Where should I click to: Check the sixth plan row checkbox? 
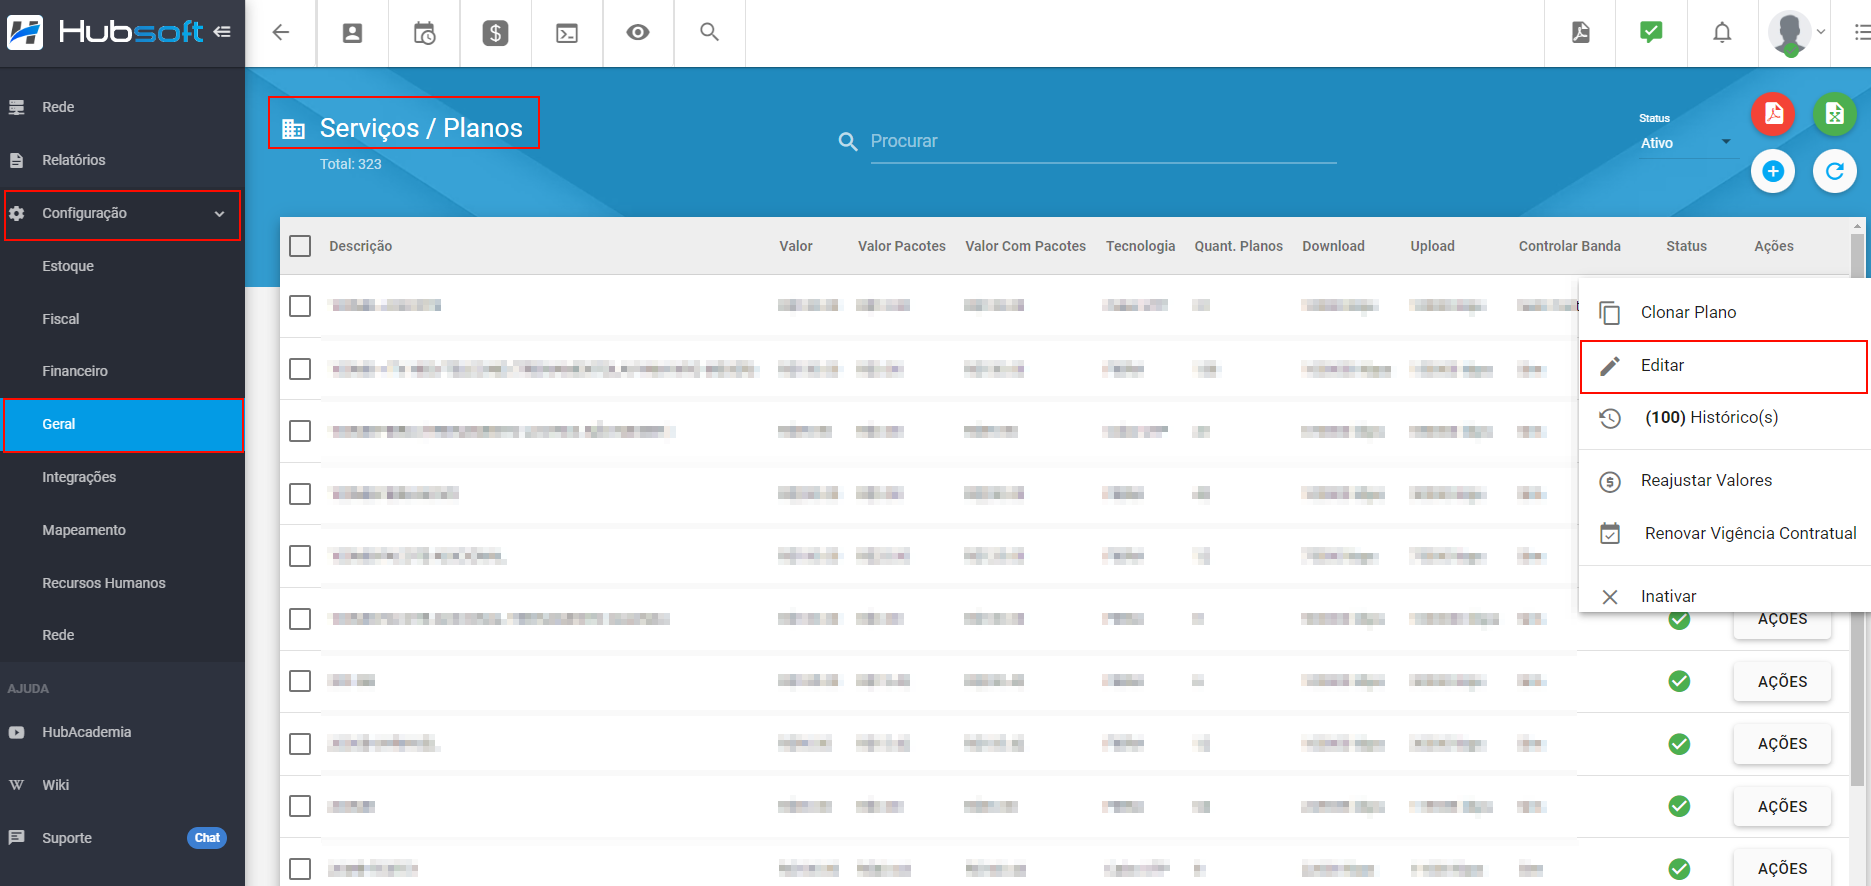point(300,619)
